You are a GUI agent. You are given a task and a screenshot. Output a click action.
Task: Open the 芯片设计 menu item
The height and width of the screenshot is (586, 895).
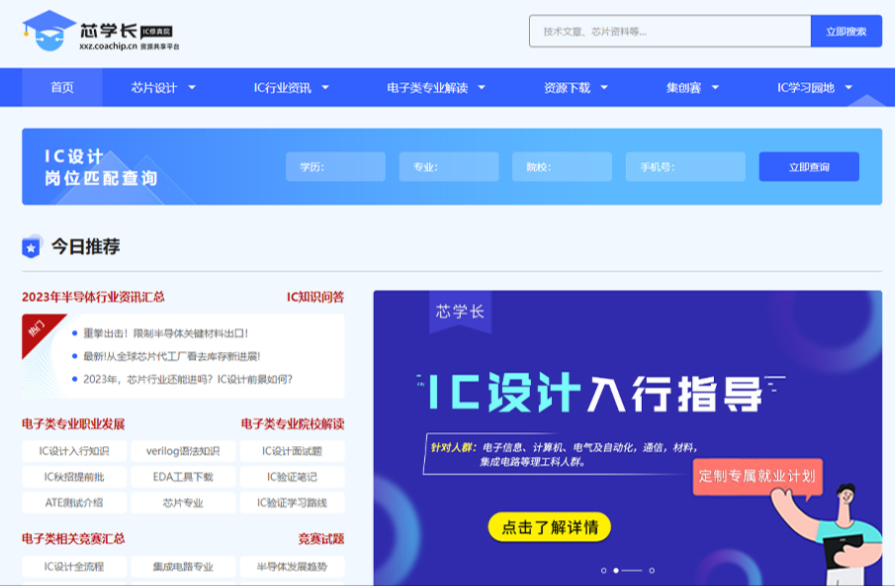(154, 87)
